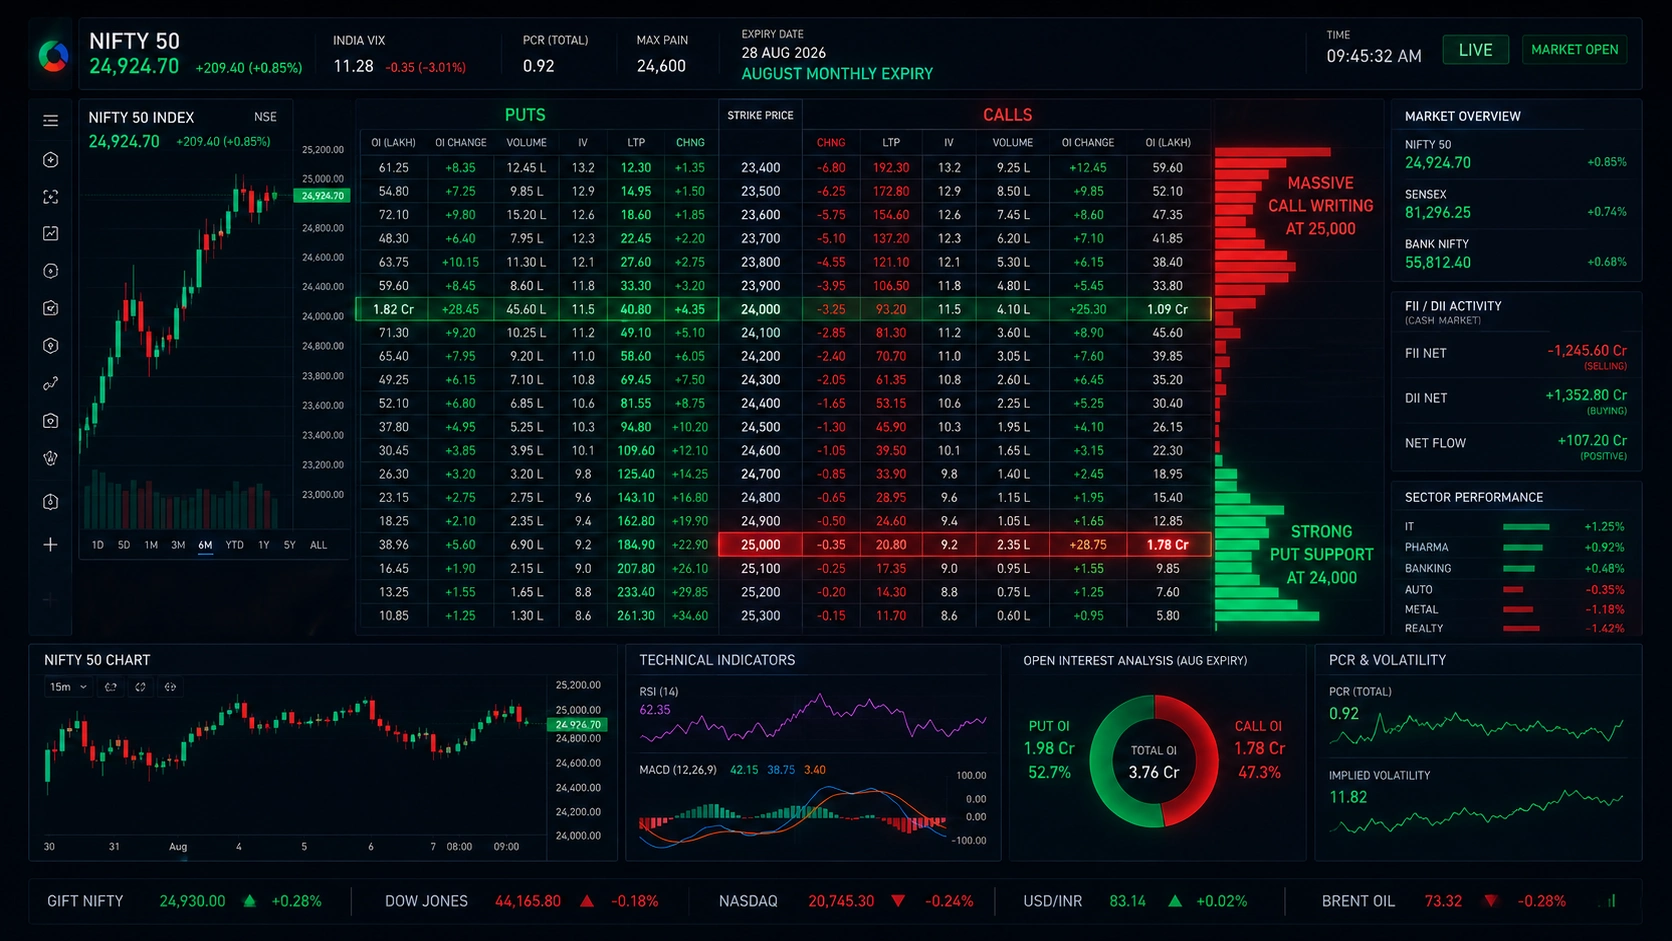
Task: Click the IMPLIED VOLATILITY value 11.82
Action: tap(1347, 797)
